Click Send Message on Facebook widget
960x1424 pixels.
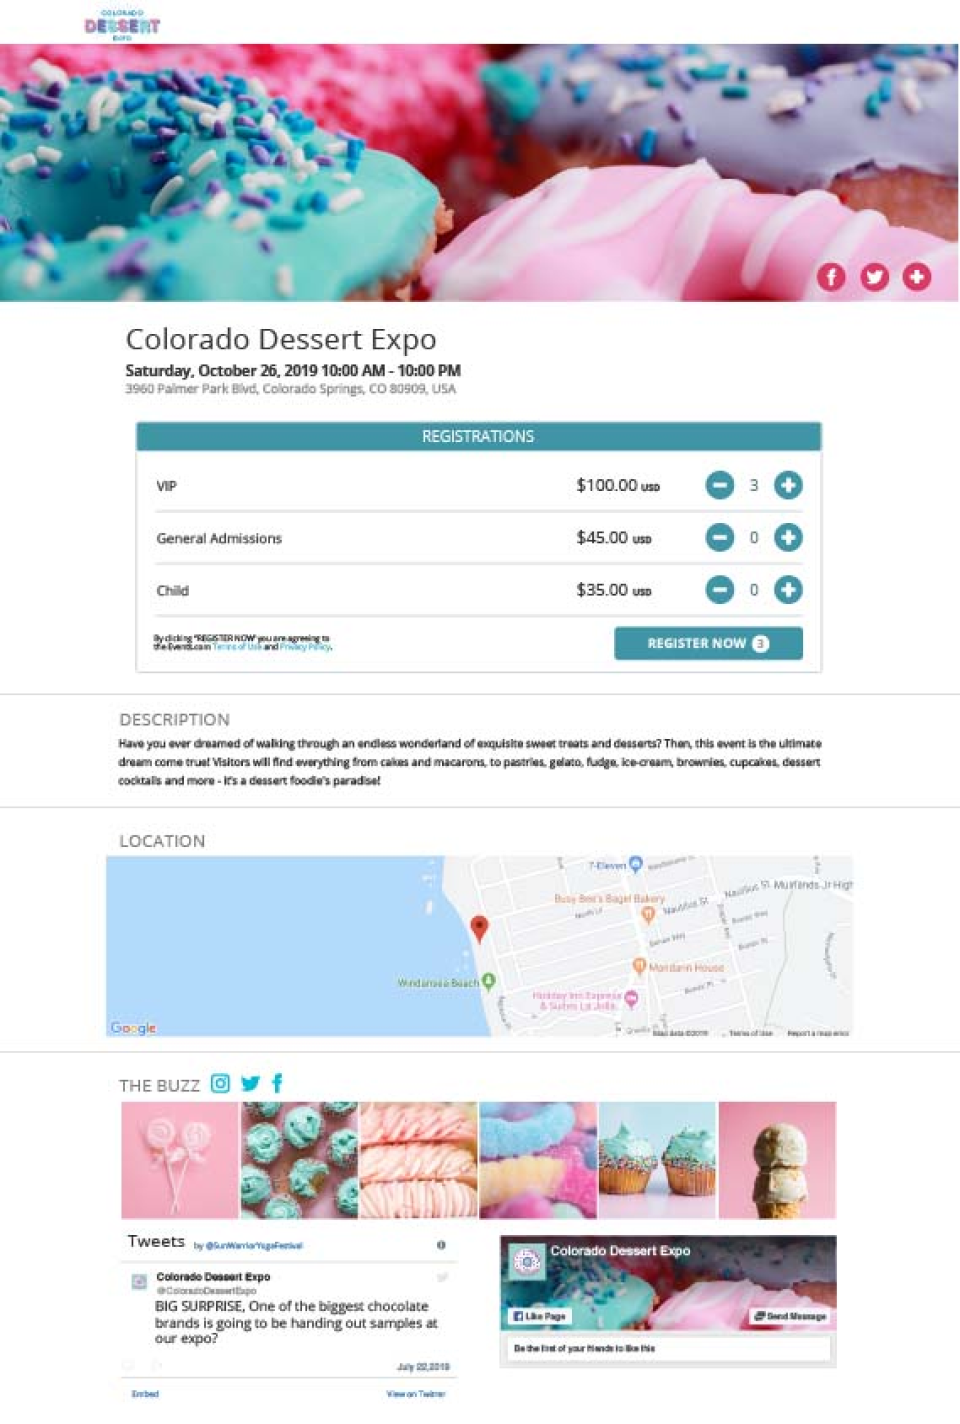790,1316
